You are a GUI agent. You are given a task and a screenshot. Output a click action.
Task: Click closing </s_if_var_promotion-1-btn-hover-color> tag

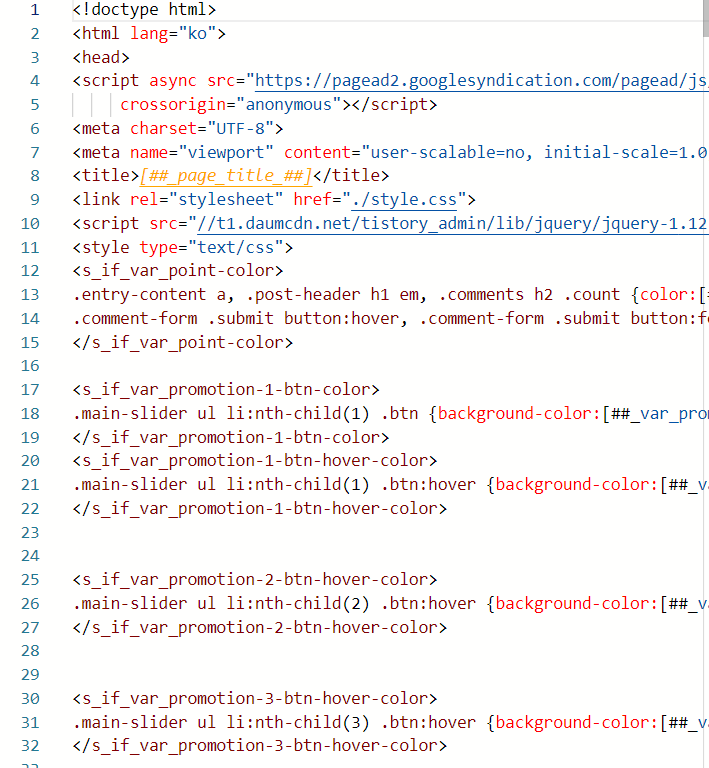coord(260,509)
